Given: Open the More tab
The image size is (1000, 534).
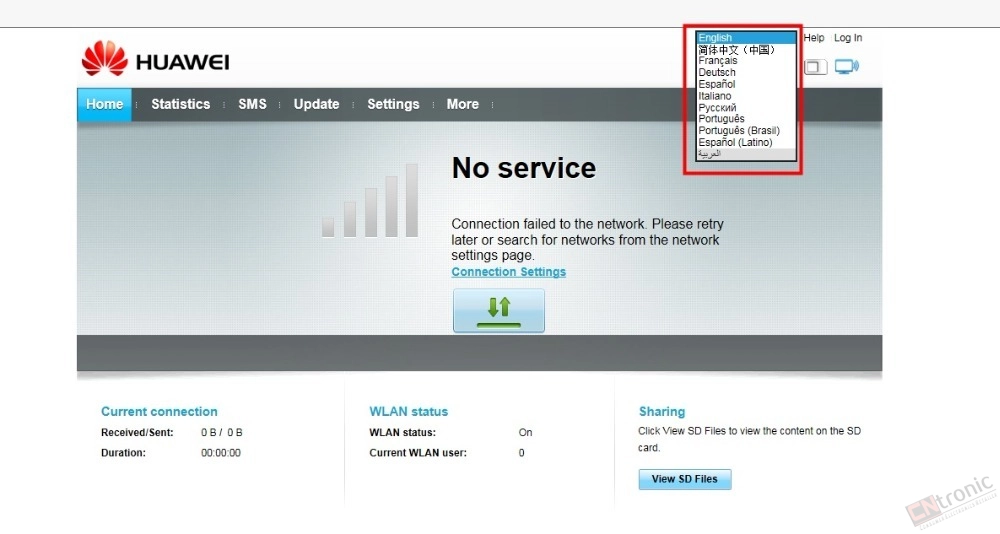Looking at the screenshot, I should (x=463, y=104).
